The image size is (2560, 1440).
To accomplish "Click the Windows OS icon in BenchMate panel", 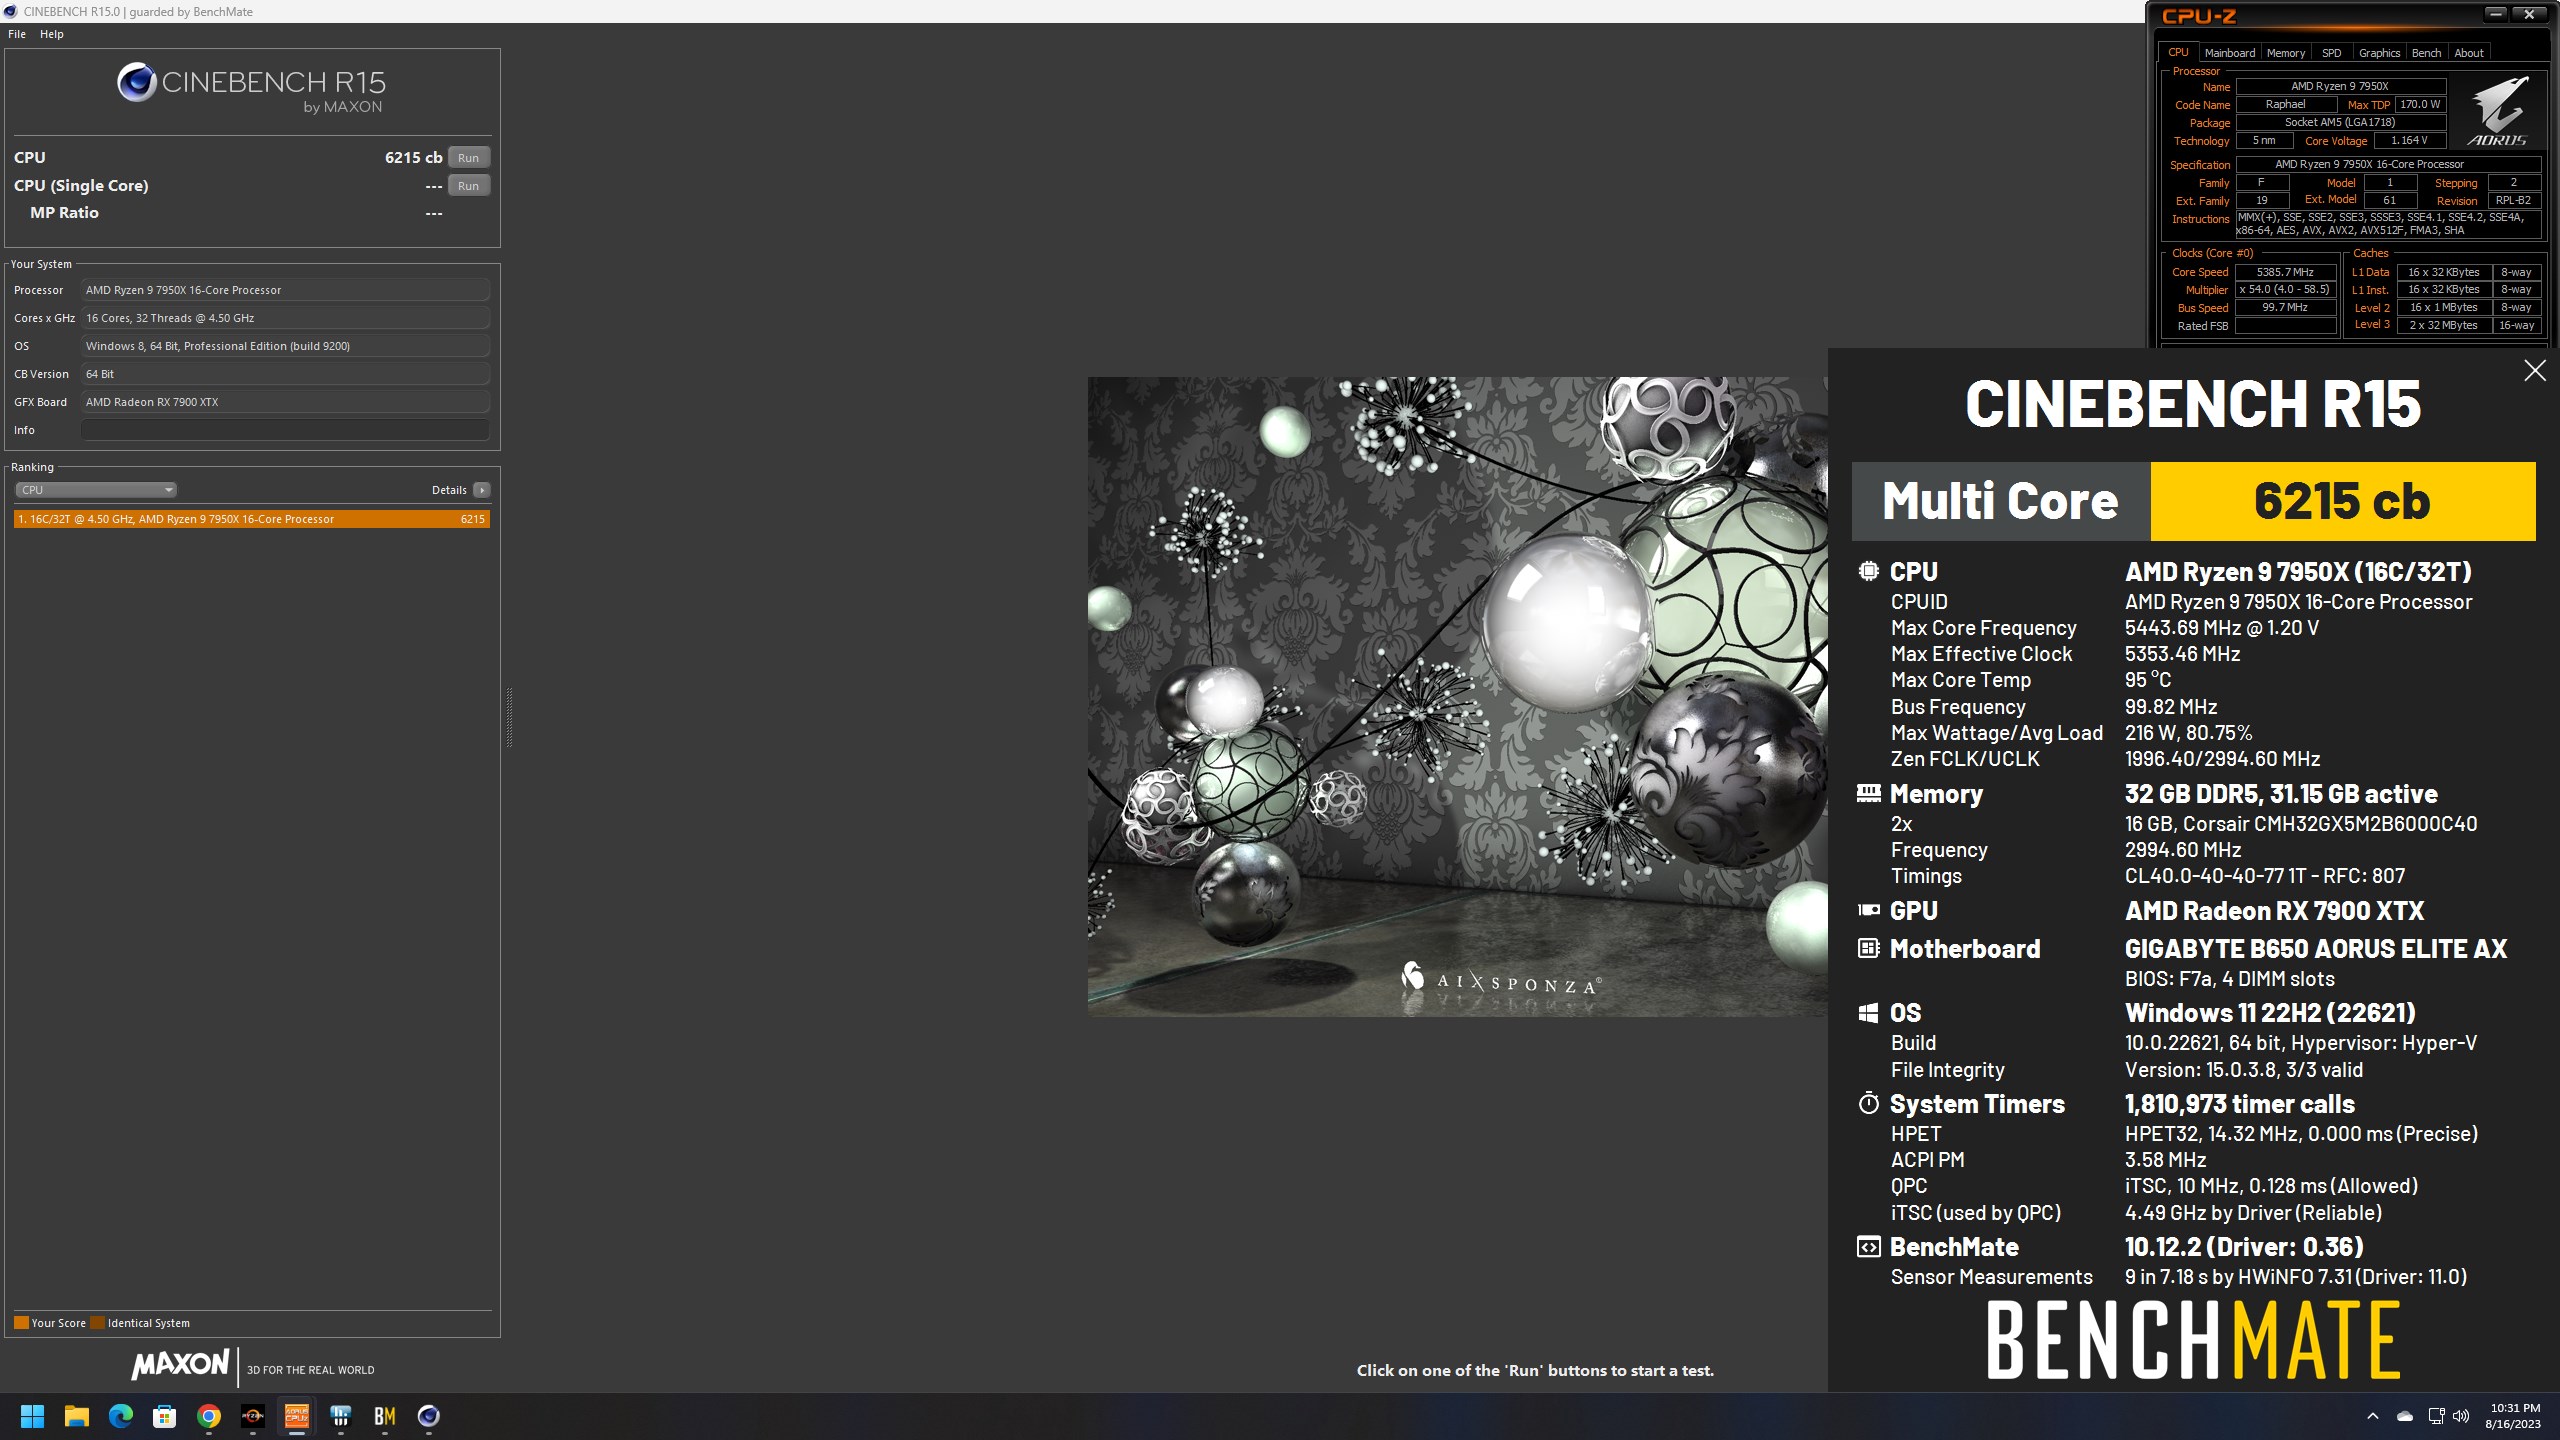I will pos(1868,1013).
